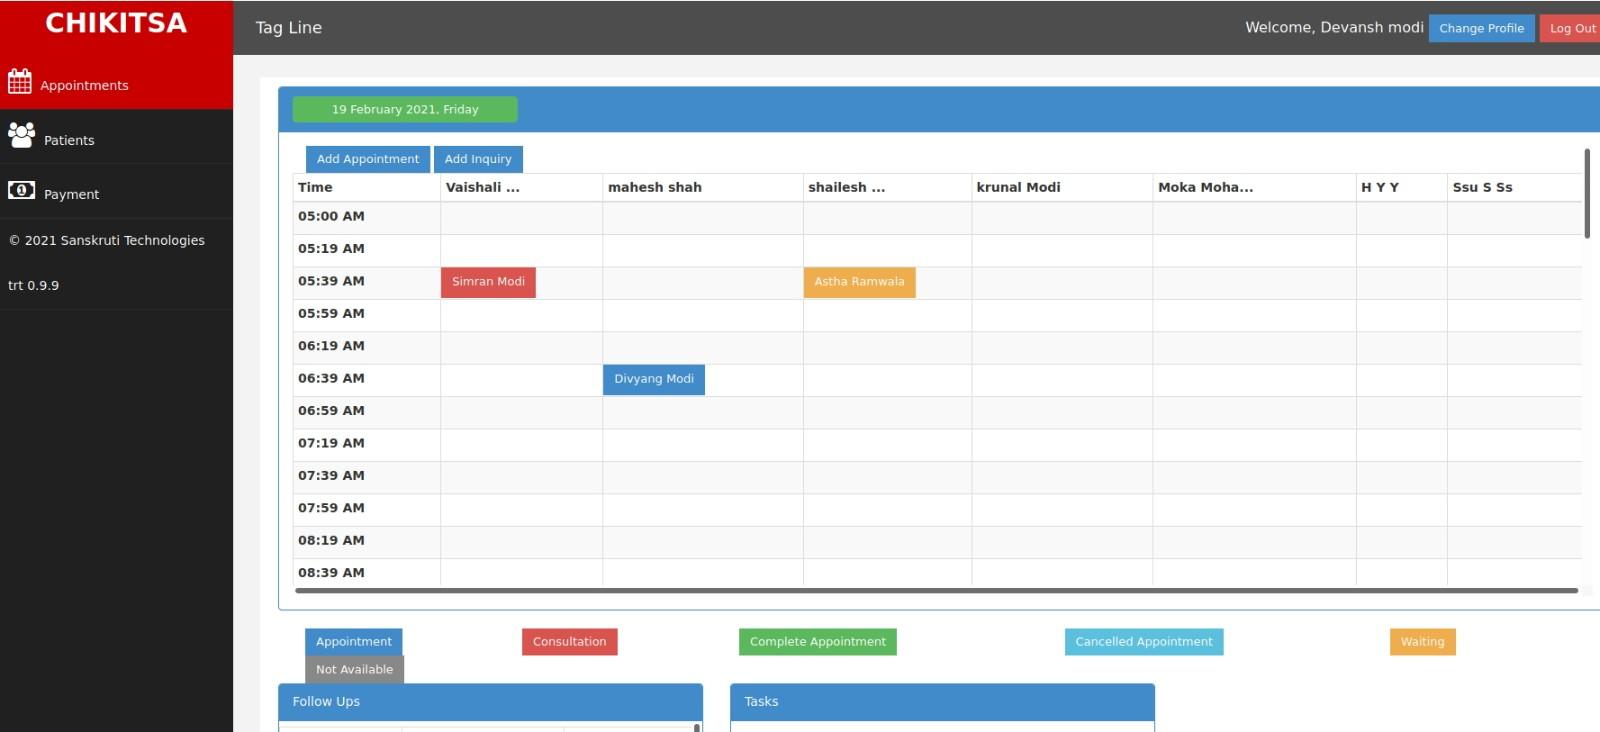The height and width of the screenshot is (732, 1600).
Task: Click the 05:19 AM time slot label
Action: coord(331,249)
